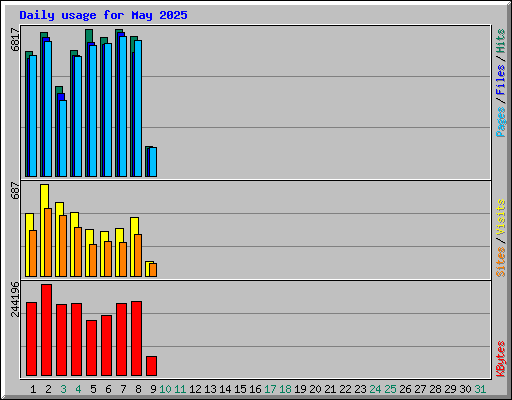Click the 'Daily usage for May 2025' title
The width and height of the screenshot is (512, 400).
(x=103, y=15)
